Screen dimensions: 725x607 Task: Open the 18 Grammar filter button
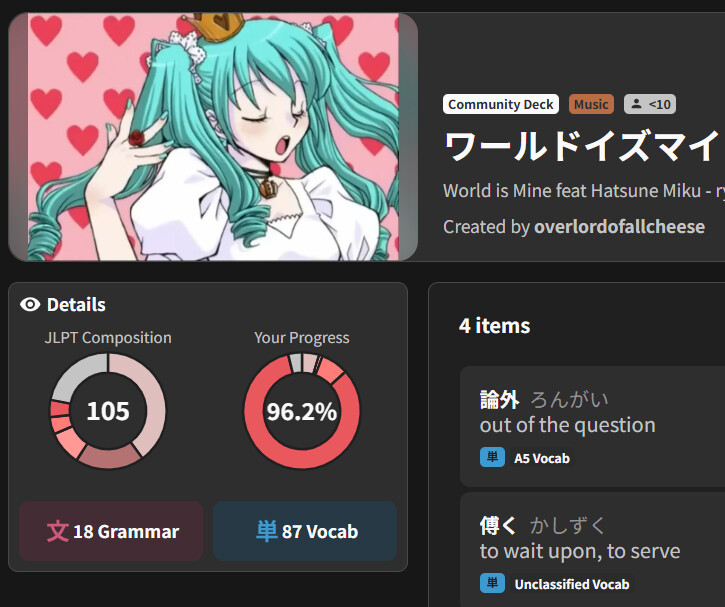pyautogui.click(x=111, y=531)
